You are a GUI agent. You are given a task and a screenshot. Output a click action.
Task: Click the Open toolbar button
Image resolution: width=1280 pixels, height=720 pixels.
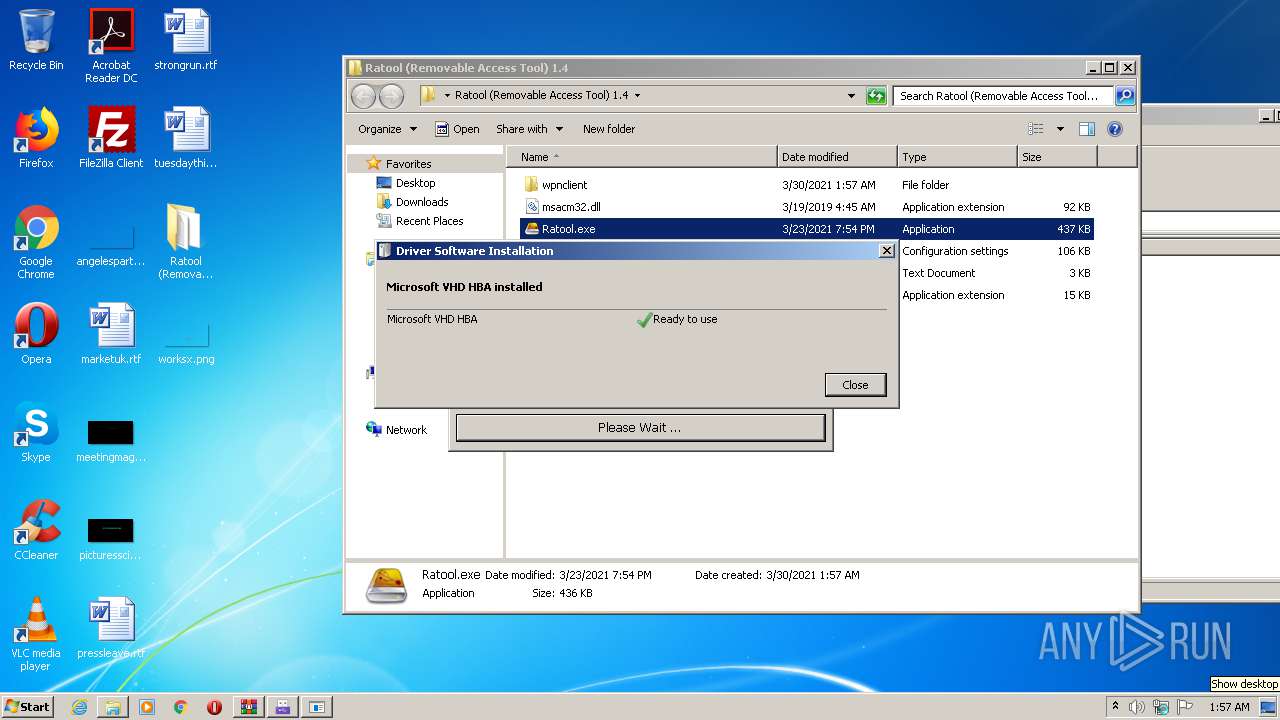(x=457, y=129)
